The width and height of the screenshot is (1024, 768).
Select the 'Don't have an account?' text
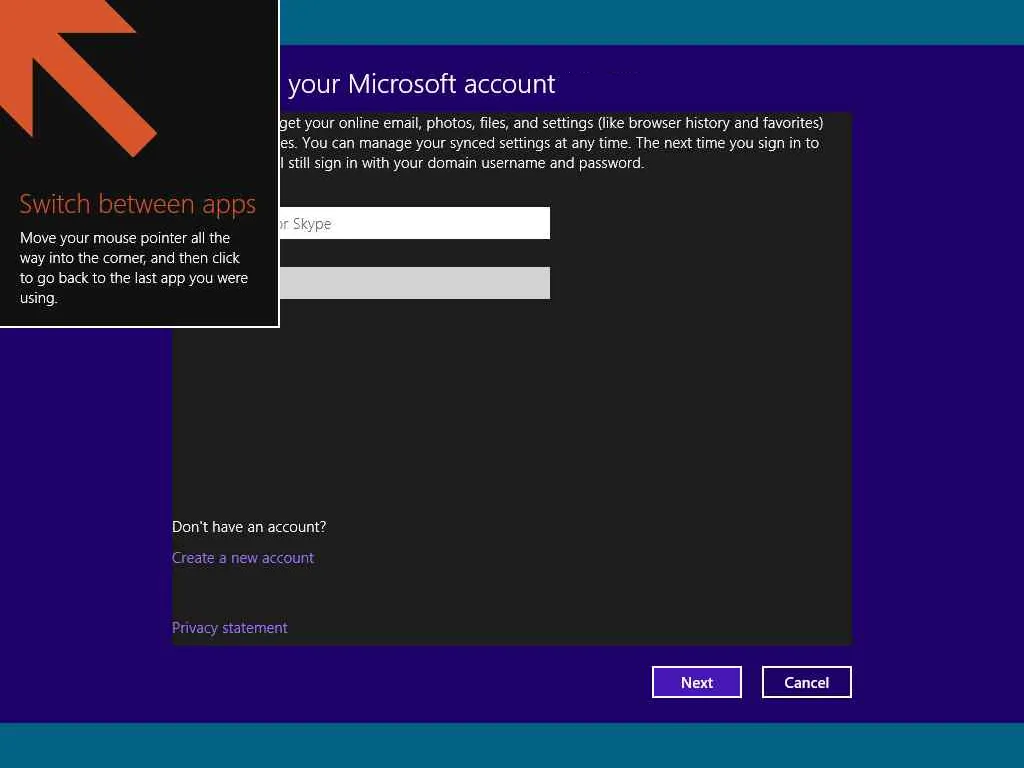click(249, 526)
